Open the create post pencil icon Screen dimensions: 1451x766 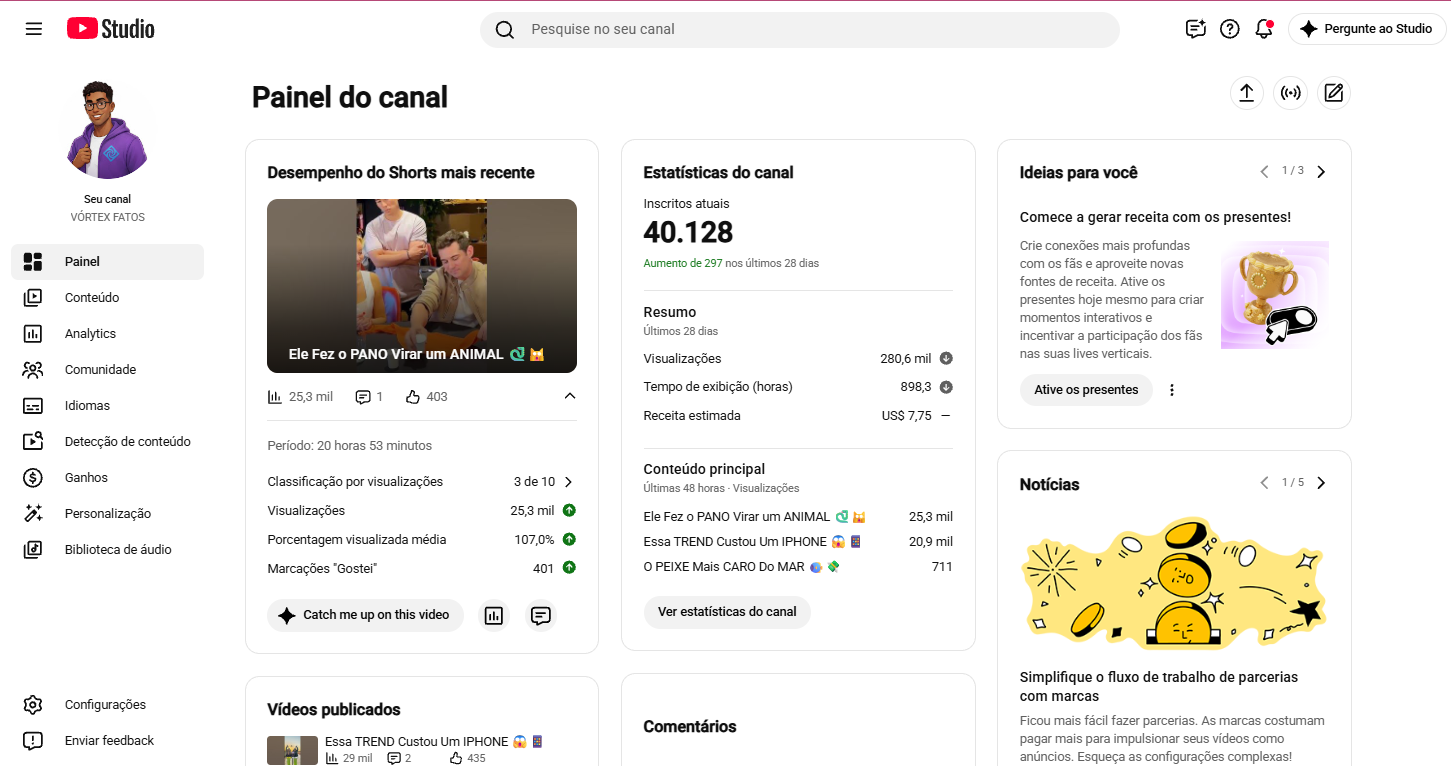1333,93
